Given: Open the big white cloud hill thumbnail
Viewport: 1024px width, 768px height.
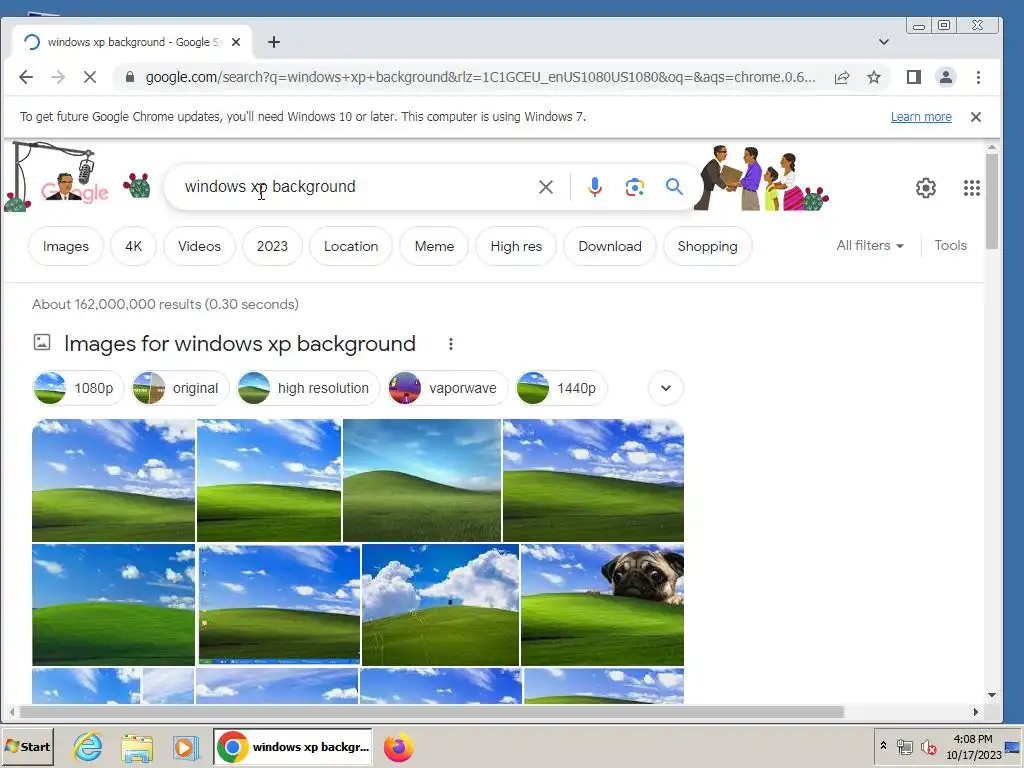Looking at the screenshot, I should coord(440,605).
